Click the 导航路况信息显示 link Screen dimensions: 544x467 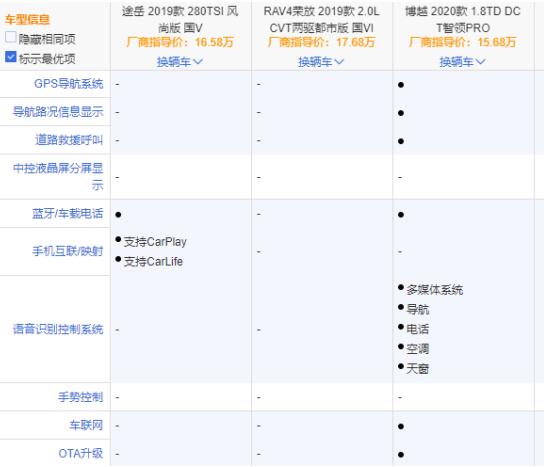58,112
